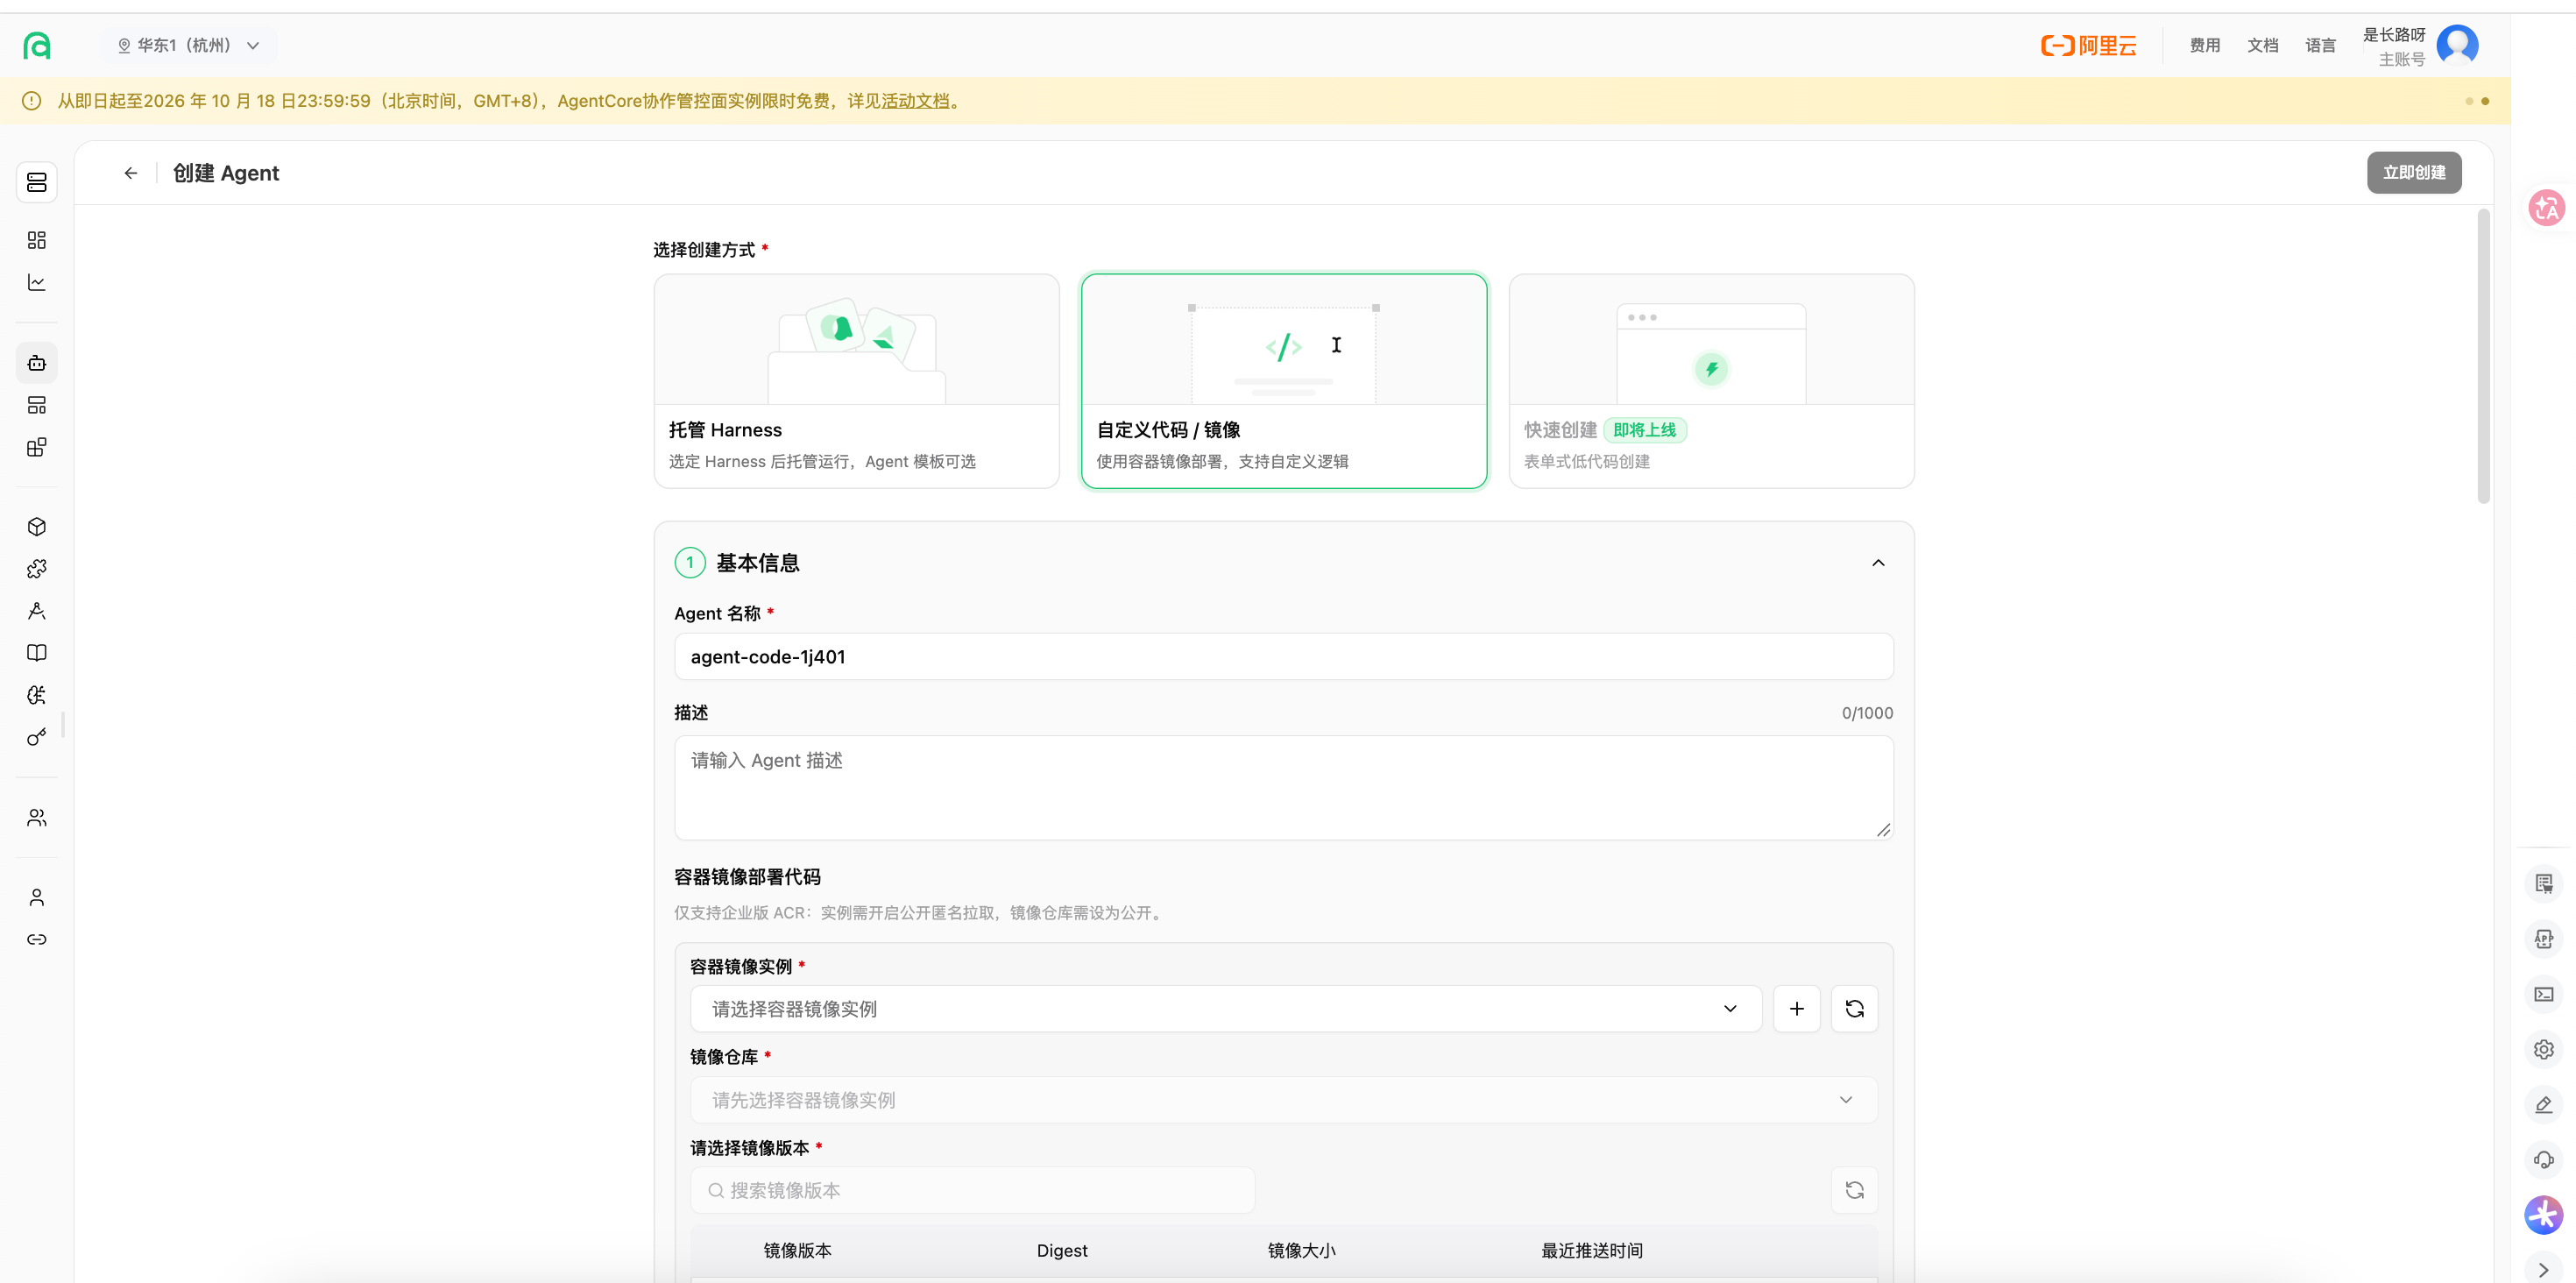
Task: Open the 活动文档 link in banner
Action: click(x=914, y=101)
